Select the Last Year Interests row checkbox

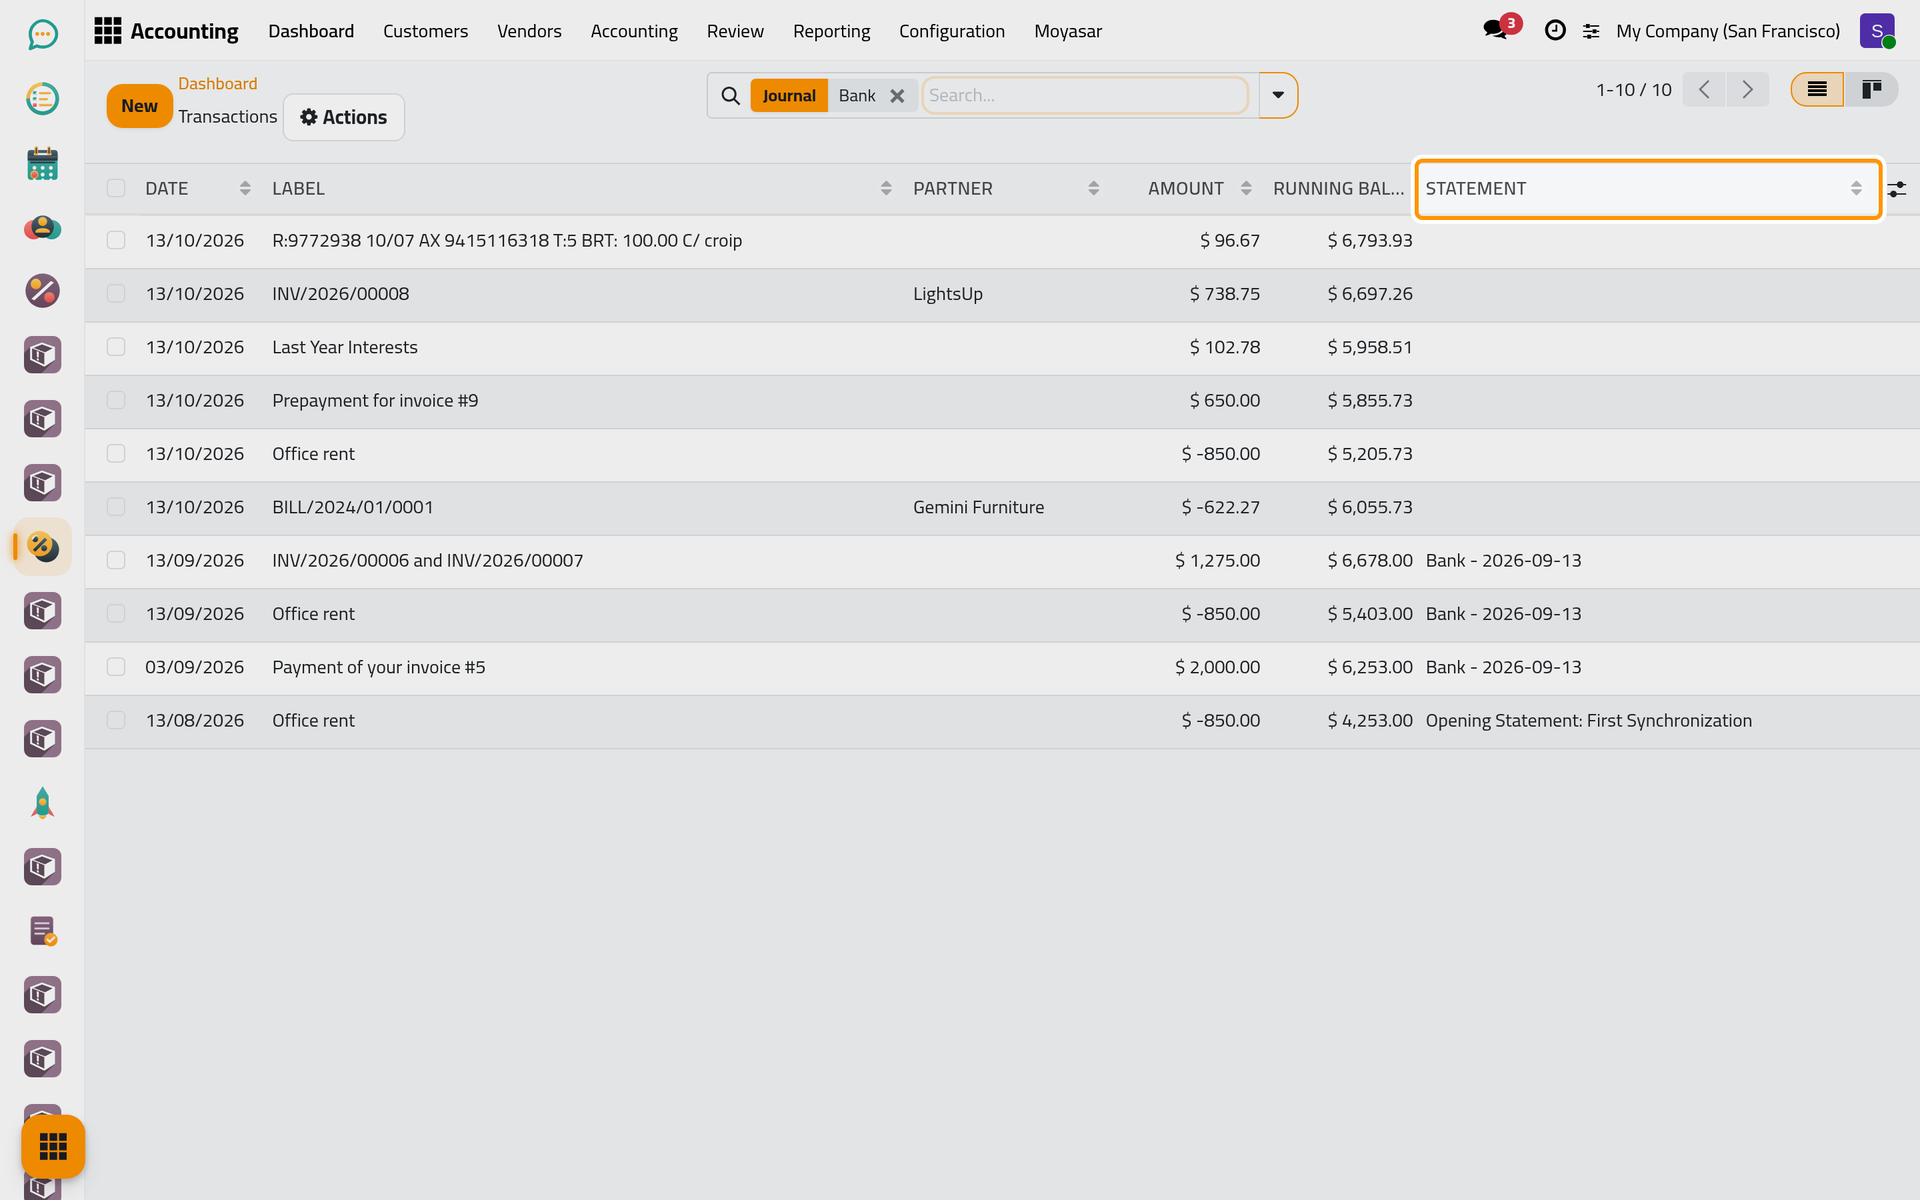tap(116, 347)
